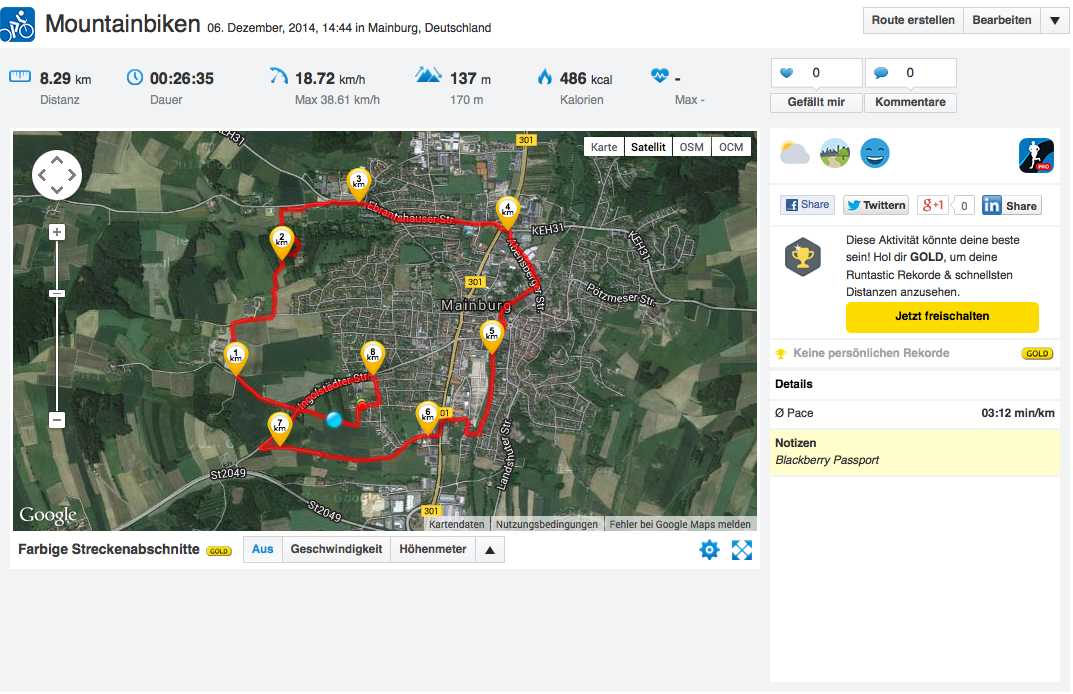Screen dimensions: 1073x694
Task: Open the Runtastic PRO app icon
Action: pos(1036,155)
